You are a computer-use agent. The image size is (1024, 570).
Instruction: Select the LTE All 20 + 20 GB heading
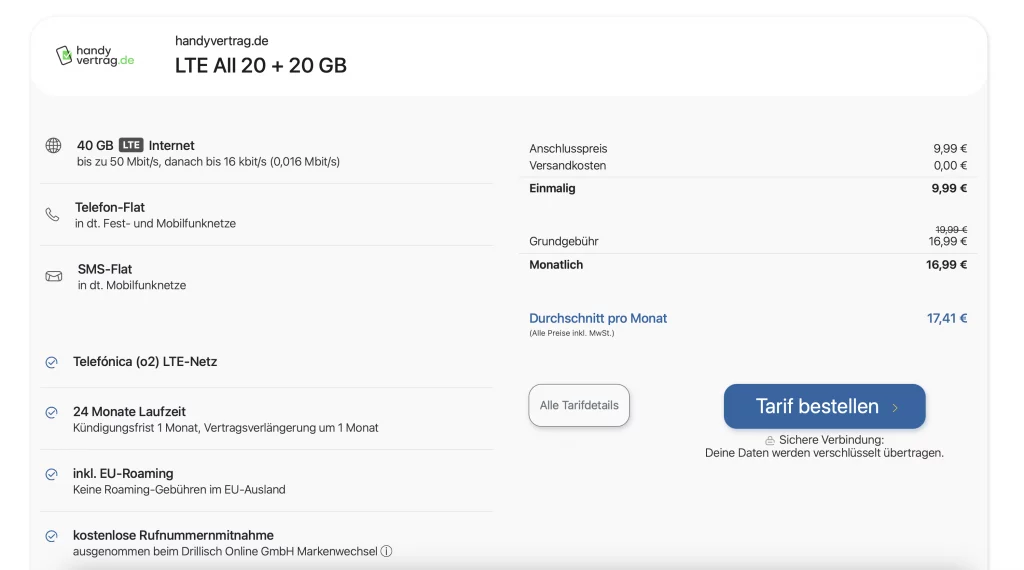(261, 66)
